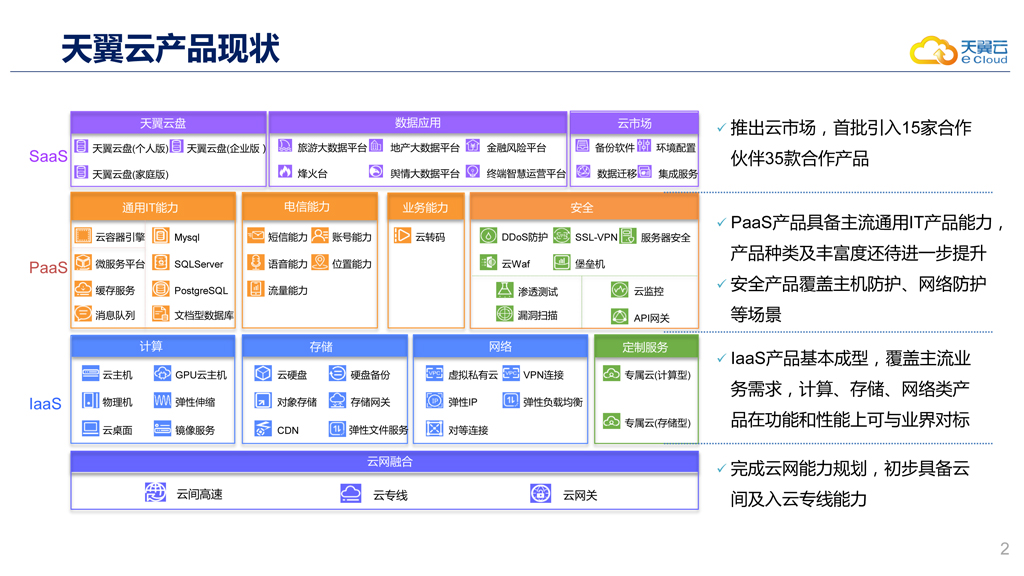This screenshot has width=1024, height=576.
Task: Select the 云市场 section header
Action: [x=635, y=123]
